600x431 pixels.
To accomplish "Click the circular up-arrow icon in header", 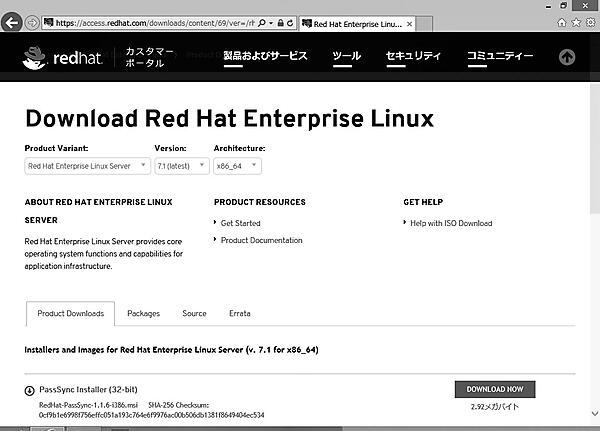I will 567,57.
